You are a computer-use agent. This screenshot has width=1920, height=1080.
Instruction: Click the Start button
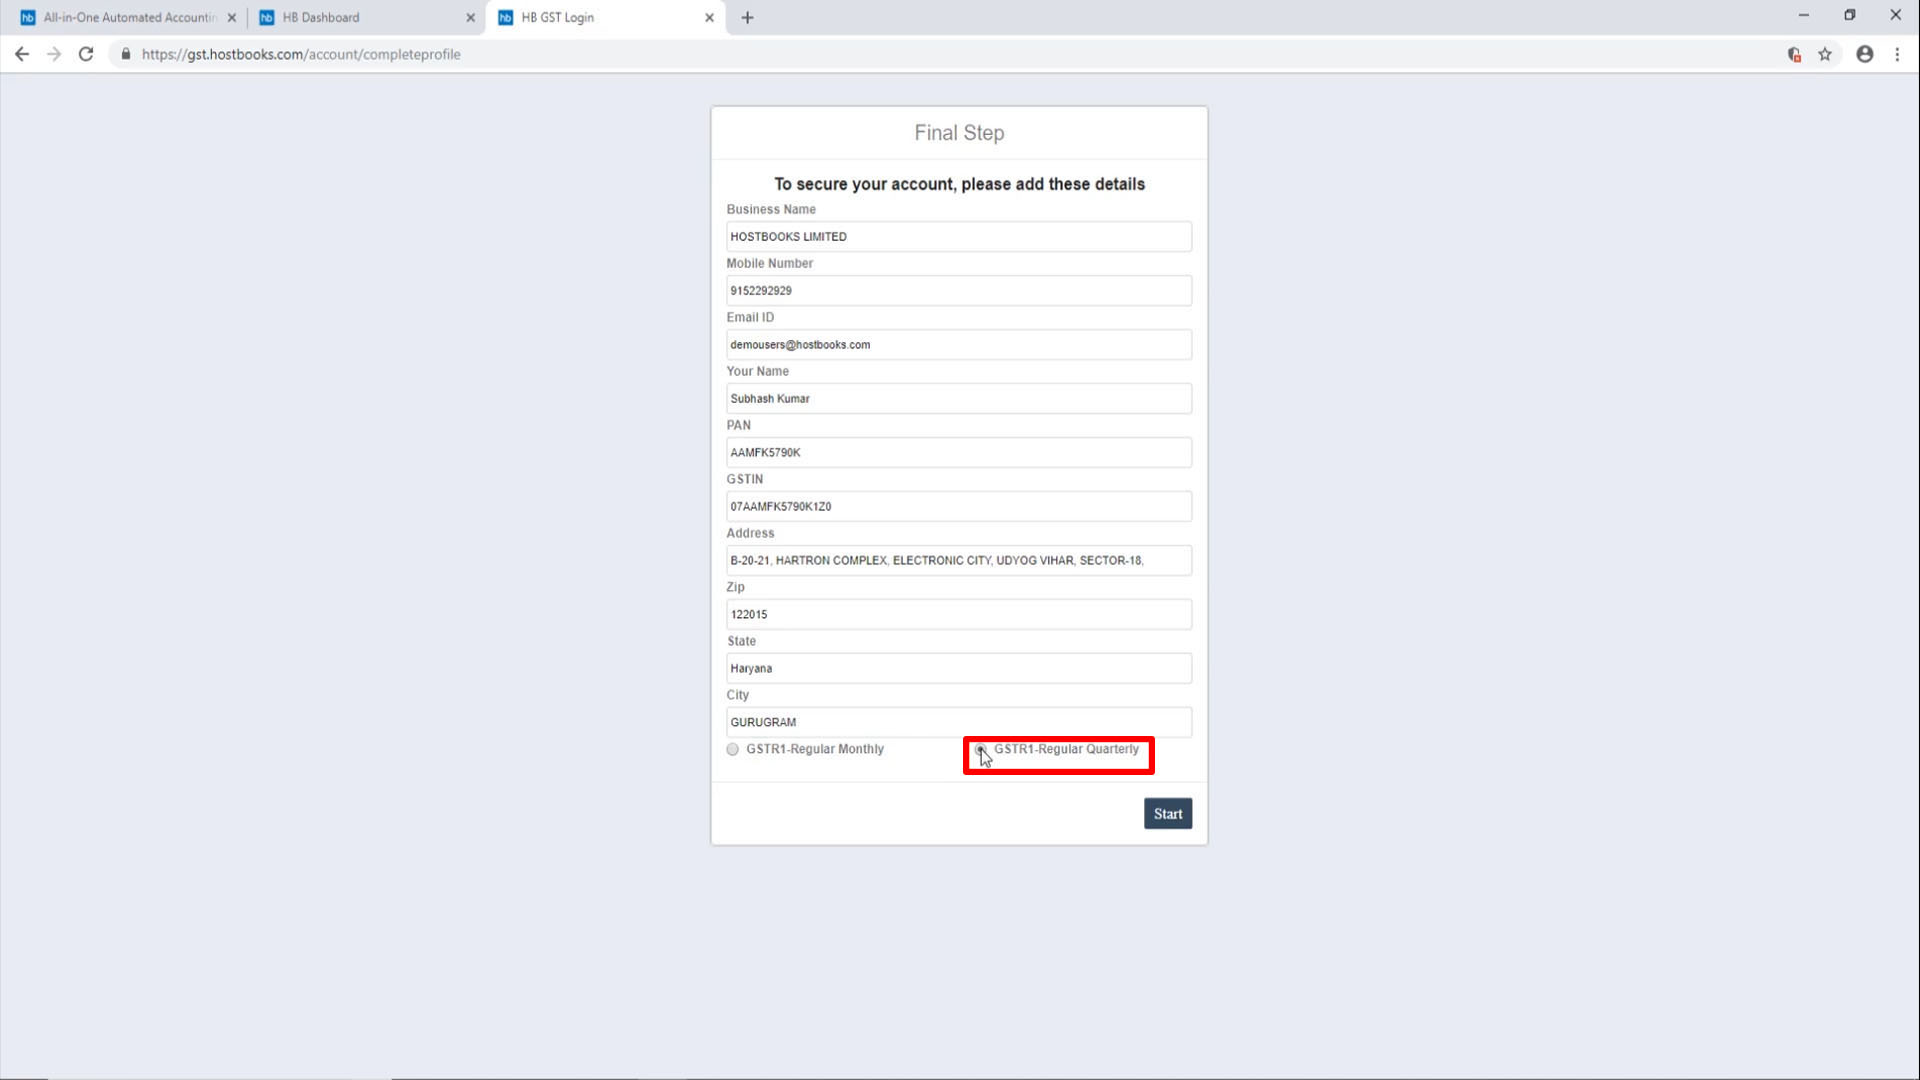(1168, 814)
